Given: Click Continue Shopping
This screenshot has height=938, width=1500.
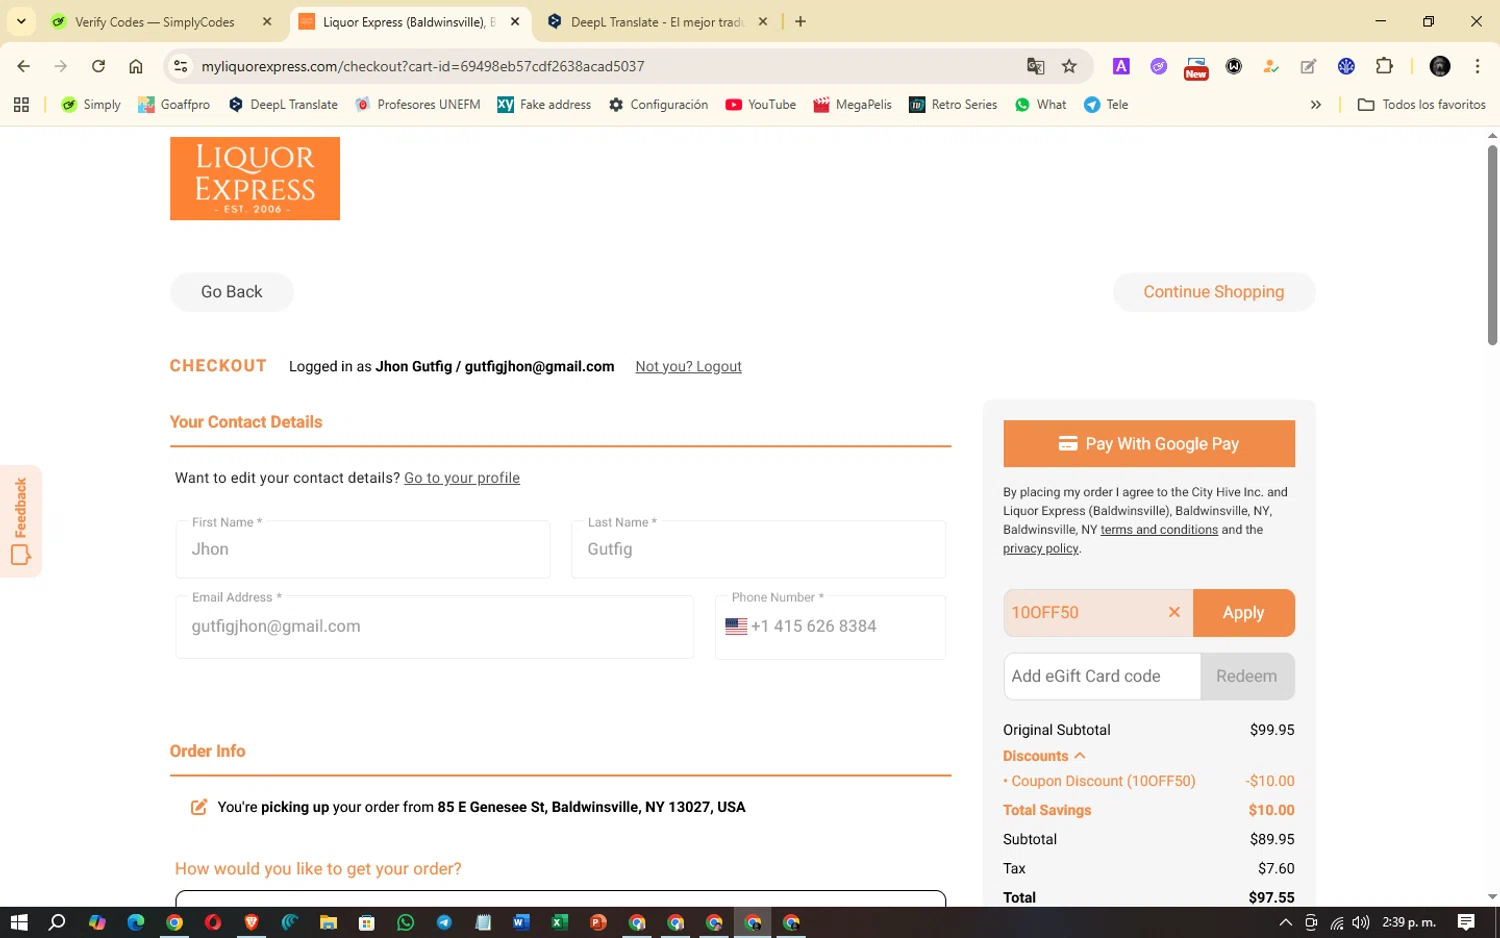Looking at the screenshot, I should (1214, 292).
